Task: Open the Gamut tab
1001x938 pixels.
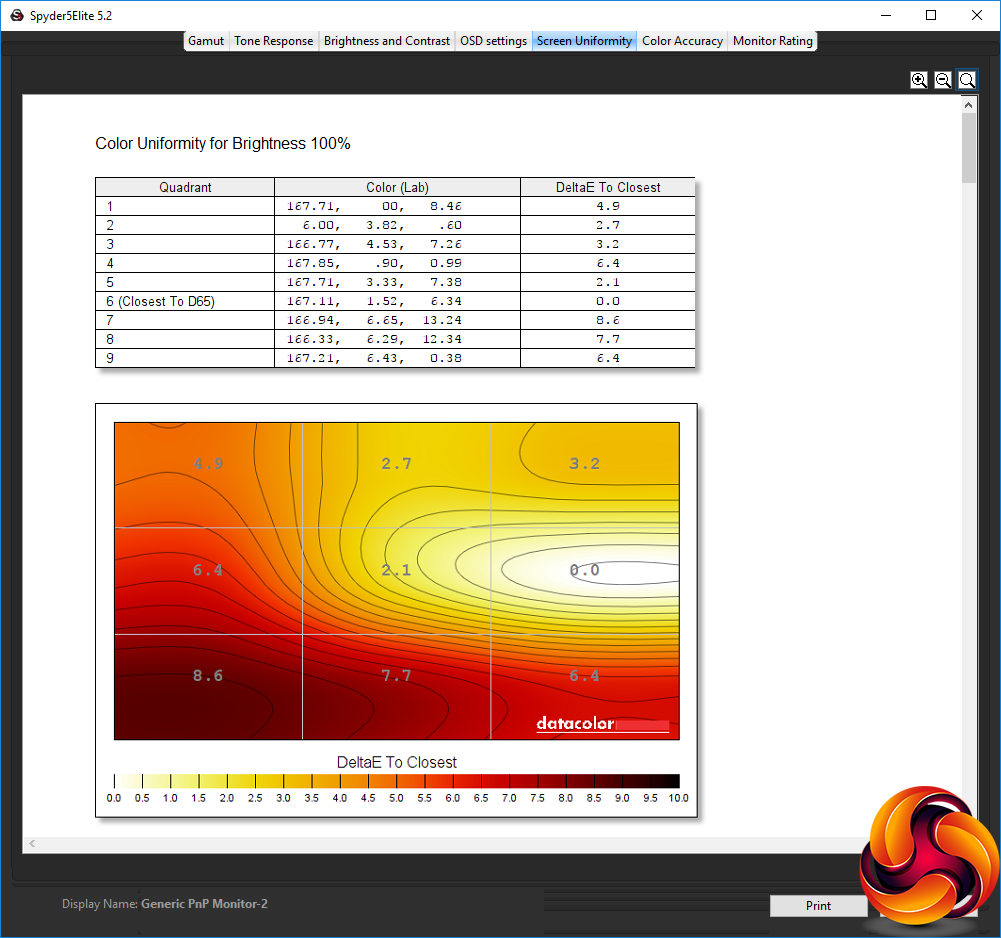Action: (206, 41)
